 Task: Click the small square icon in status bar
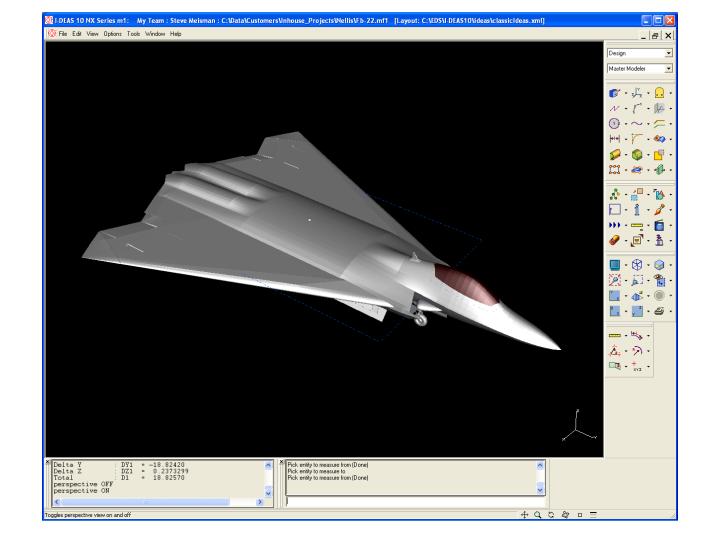click(x=579, y=515)
